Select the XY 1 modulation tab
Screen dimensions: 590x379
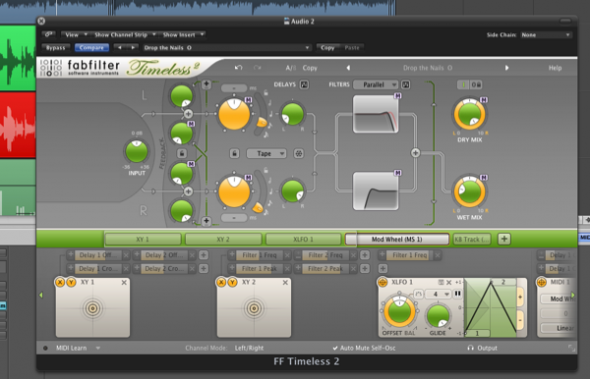143,239
